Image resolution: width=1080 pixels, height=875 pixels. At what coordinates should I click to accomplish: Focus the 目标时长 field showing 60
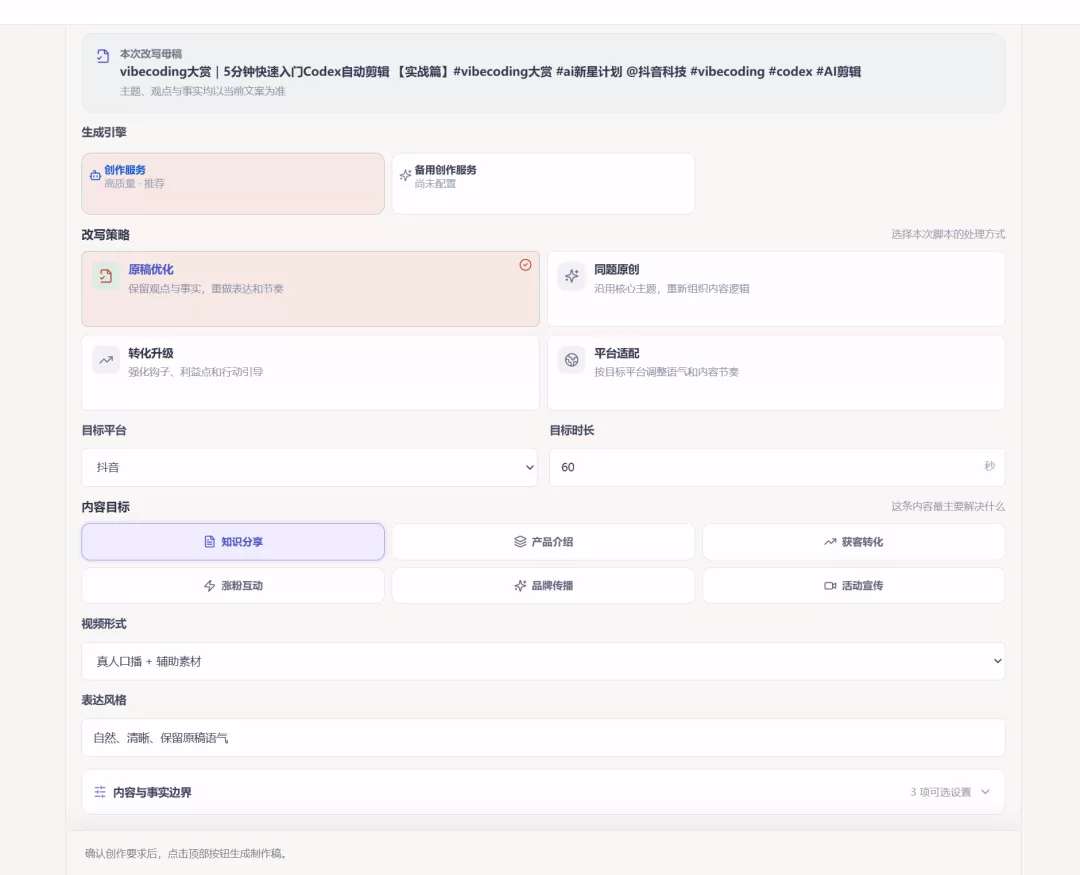pyautogui.click(x=777, y=467)
